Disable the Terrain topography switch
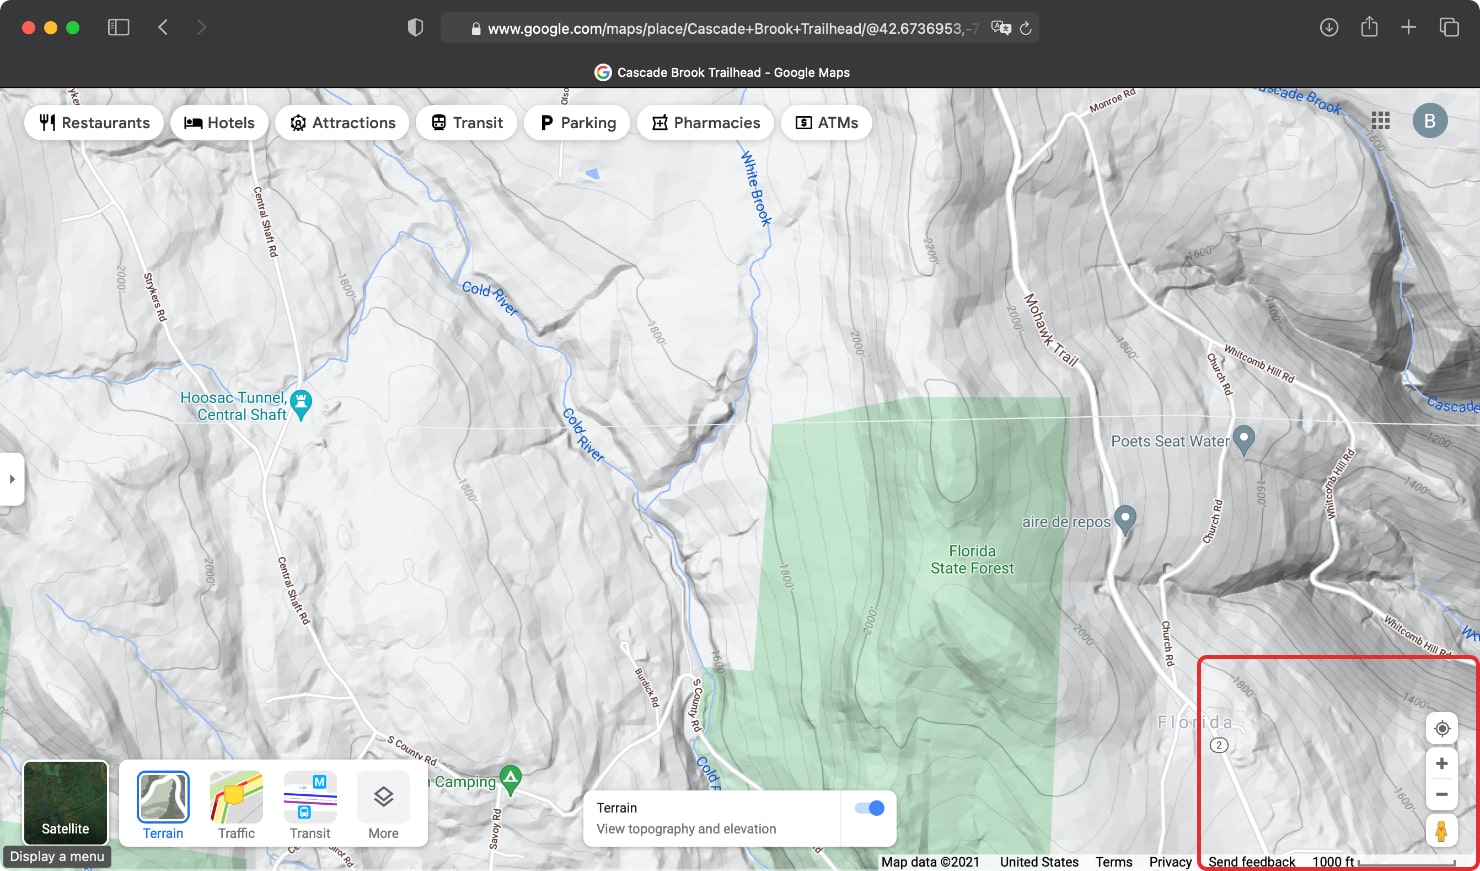The height and width of the screenshot is (871, 1480). (868, 808)
